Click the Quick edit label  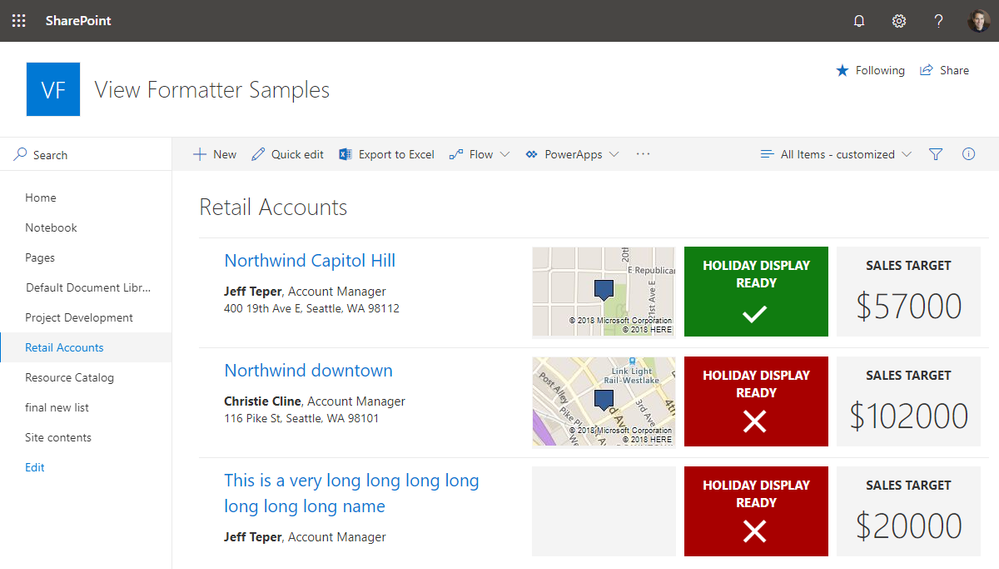click(x=297, y=154)
